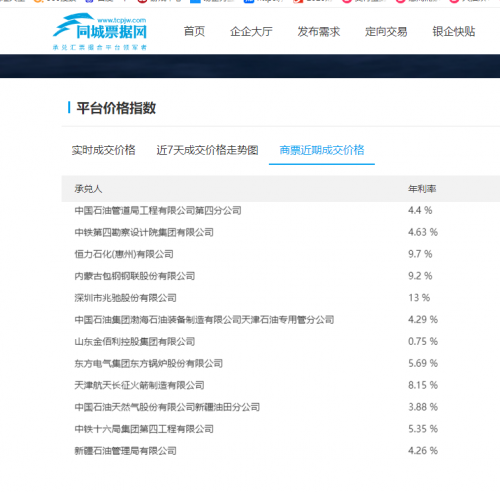This screenshot has width=500, height=492.
Task: Open the 银企快贴 navigation item
Action: (454, 32)
